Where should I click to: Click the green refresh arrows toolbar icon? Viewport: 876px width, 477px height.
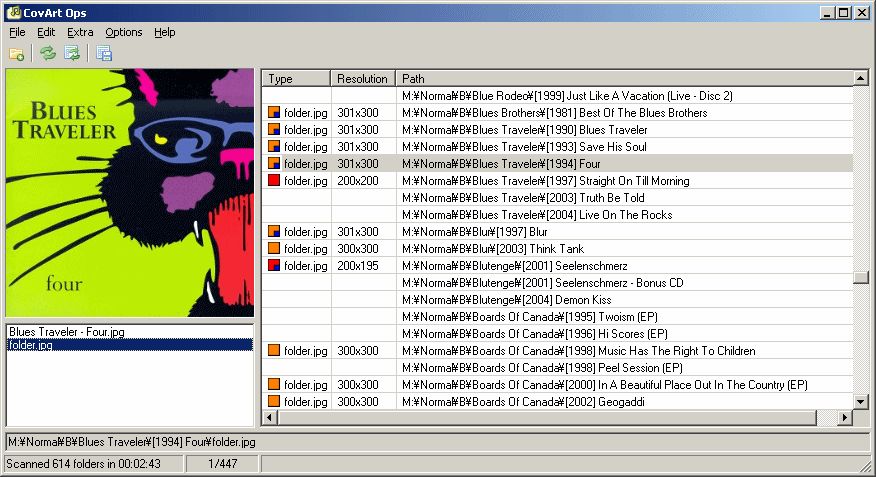click(x=48, y=53)
